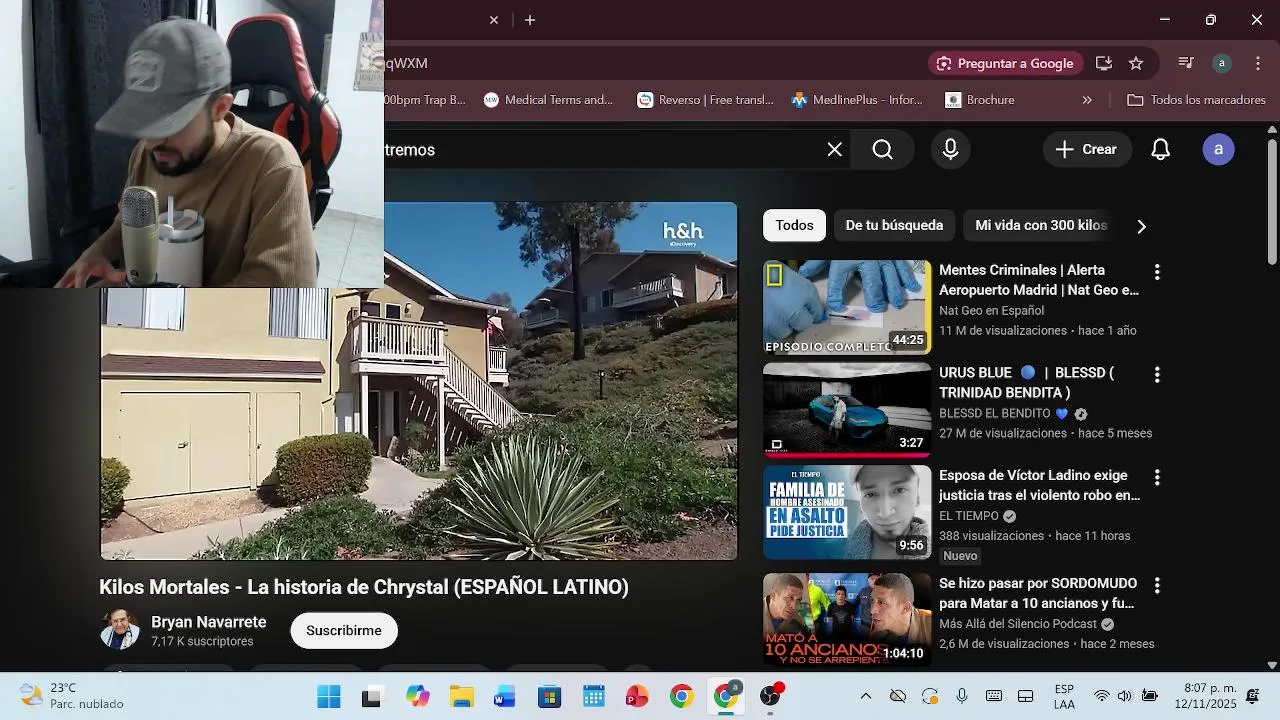This screenshot has width=1280, height=720.
Task: Select the De tu búsqueda chip
Action: click(894, 225)
